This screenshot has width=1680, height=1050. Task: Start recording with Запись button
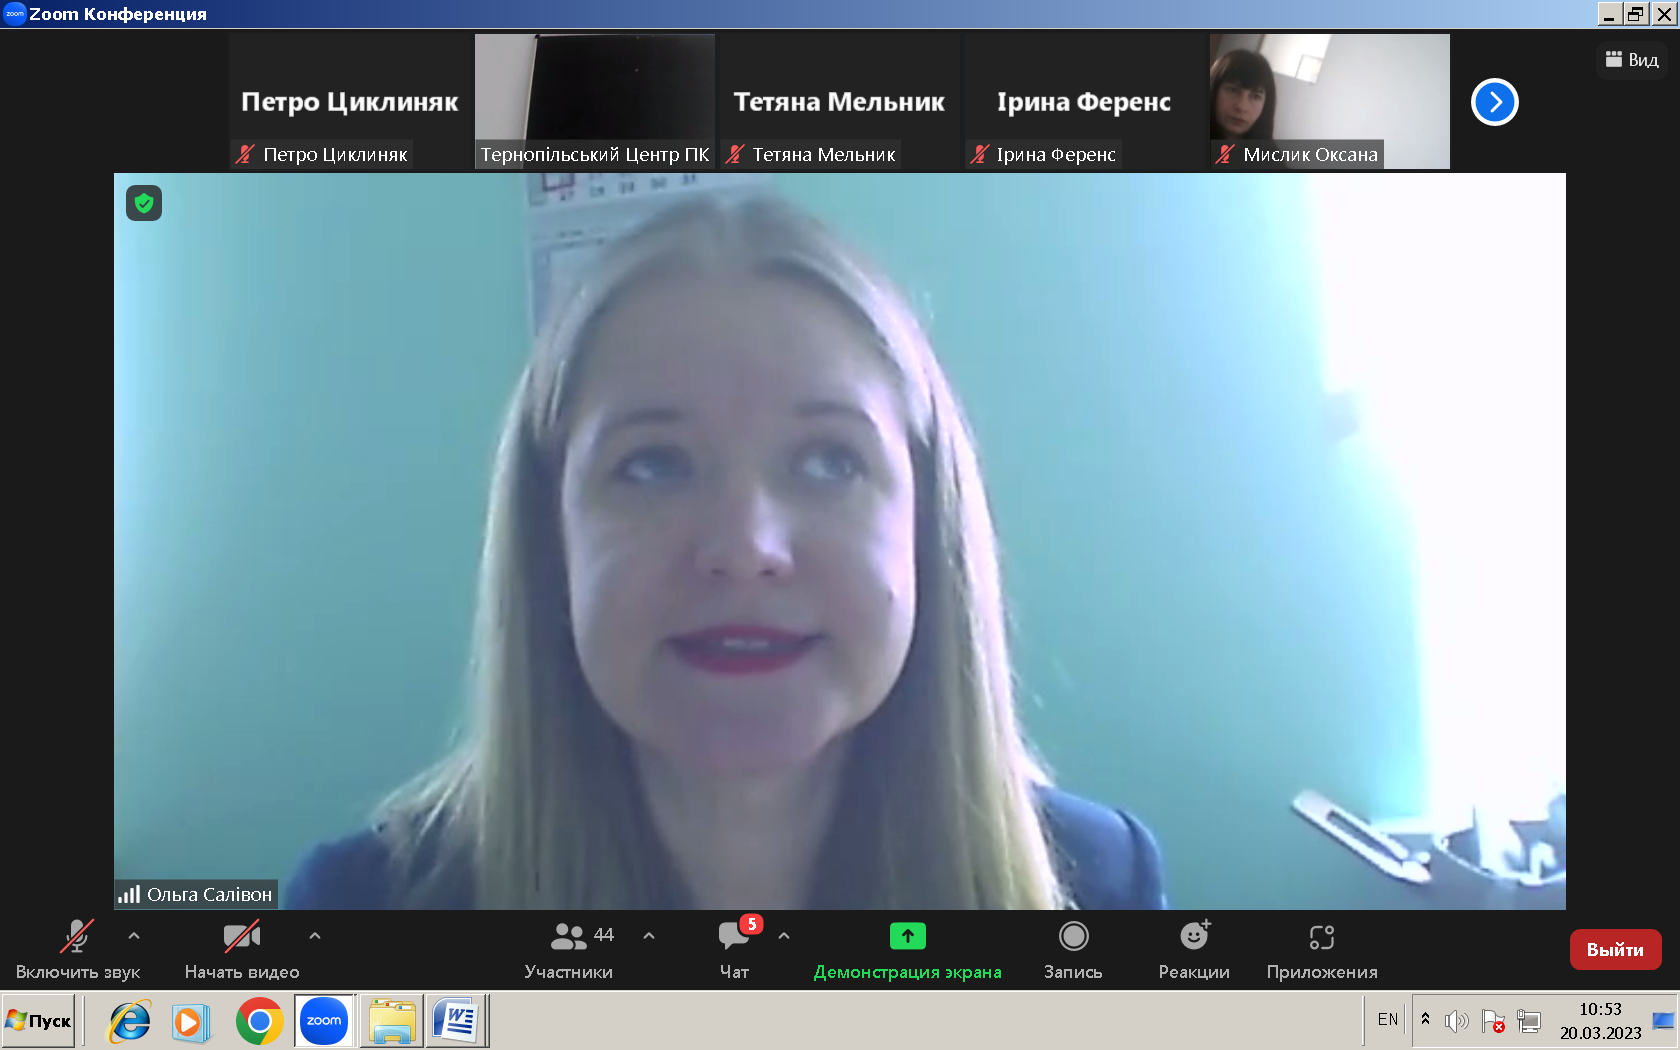(1073, 950)
